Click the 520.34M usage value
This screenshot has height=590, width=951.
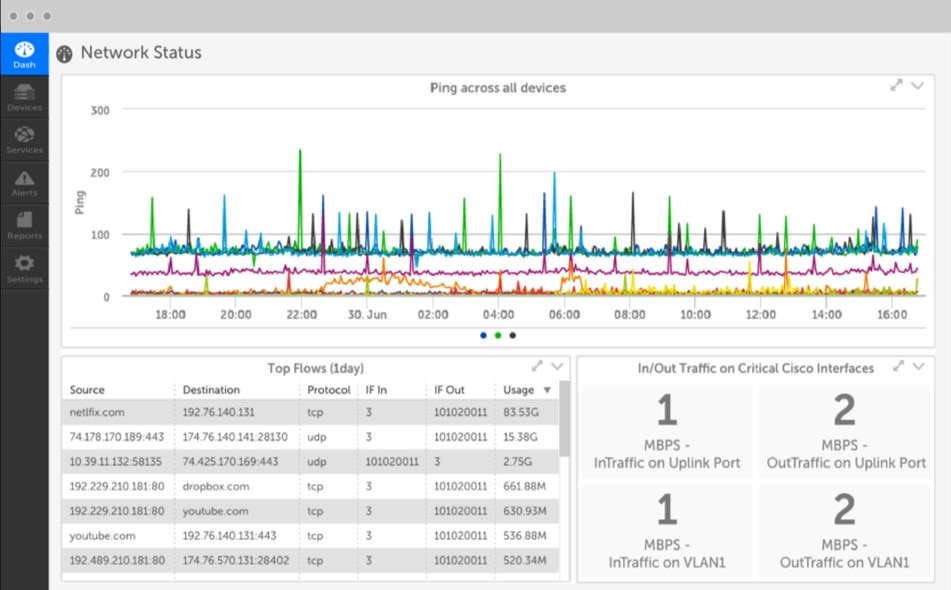(x=525, y=561)
